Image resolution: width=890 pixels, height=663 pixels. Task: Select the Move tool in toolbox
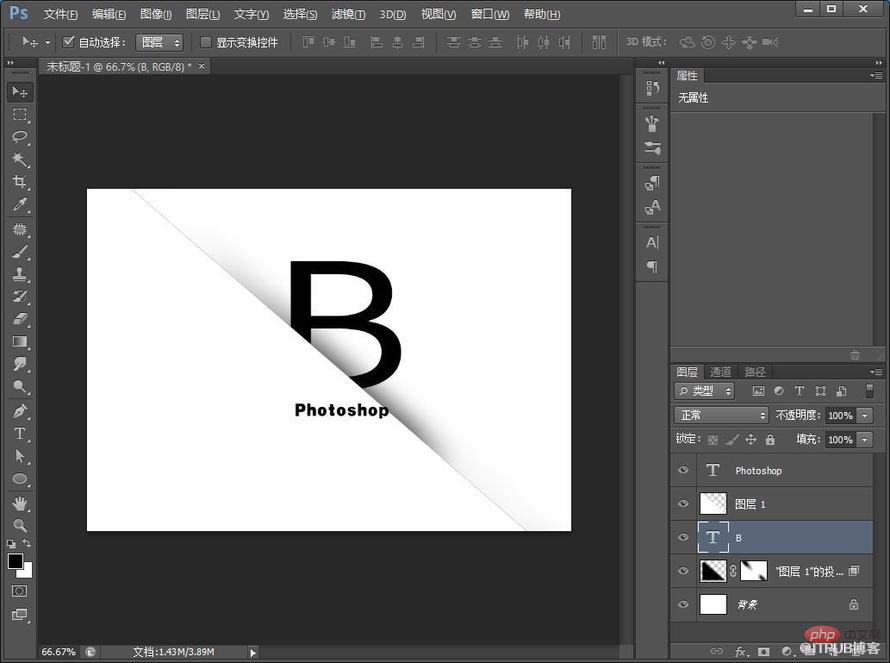[x=19, y=92]
